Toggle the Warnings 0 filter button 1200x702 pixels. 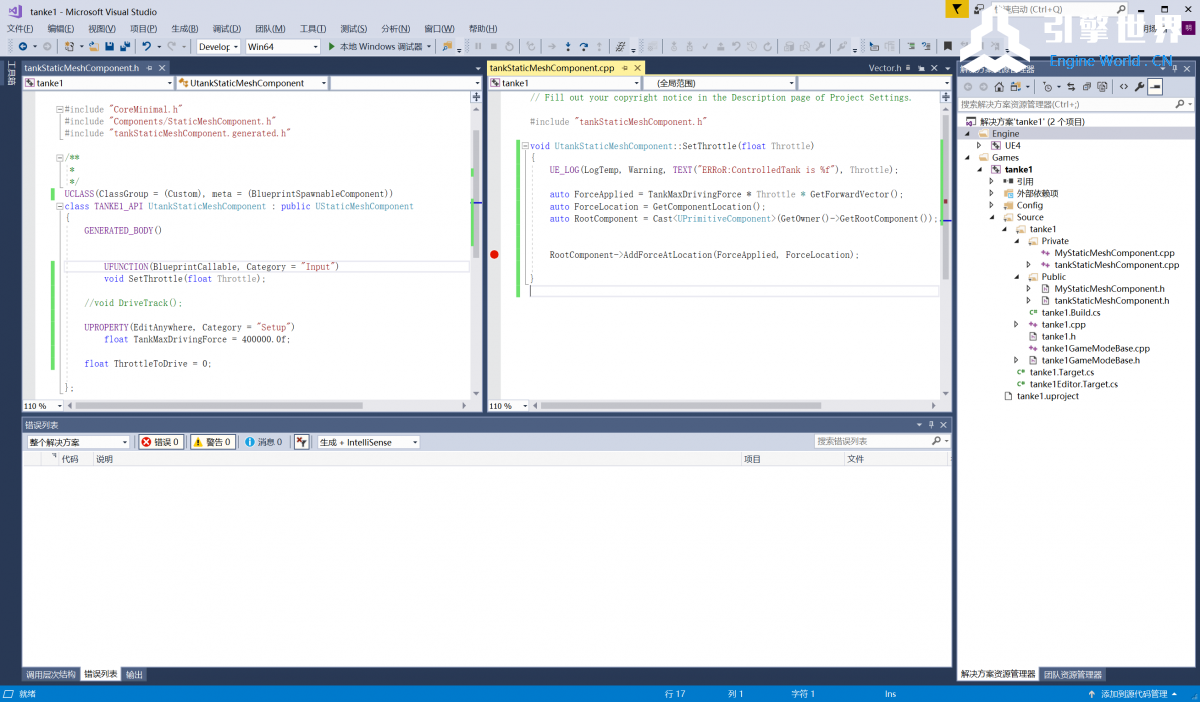213,442
